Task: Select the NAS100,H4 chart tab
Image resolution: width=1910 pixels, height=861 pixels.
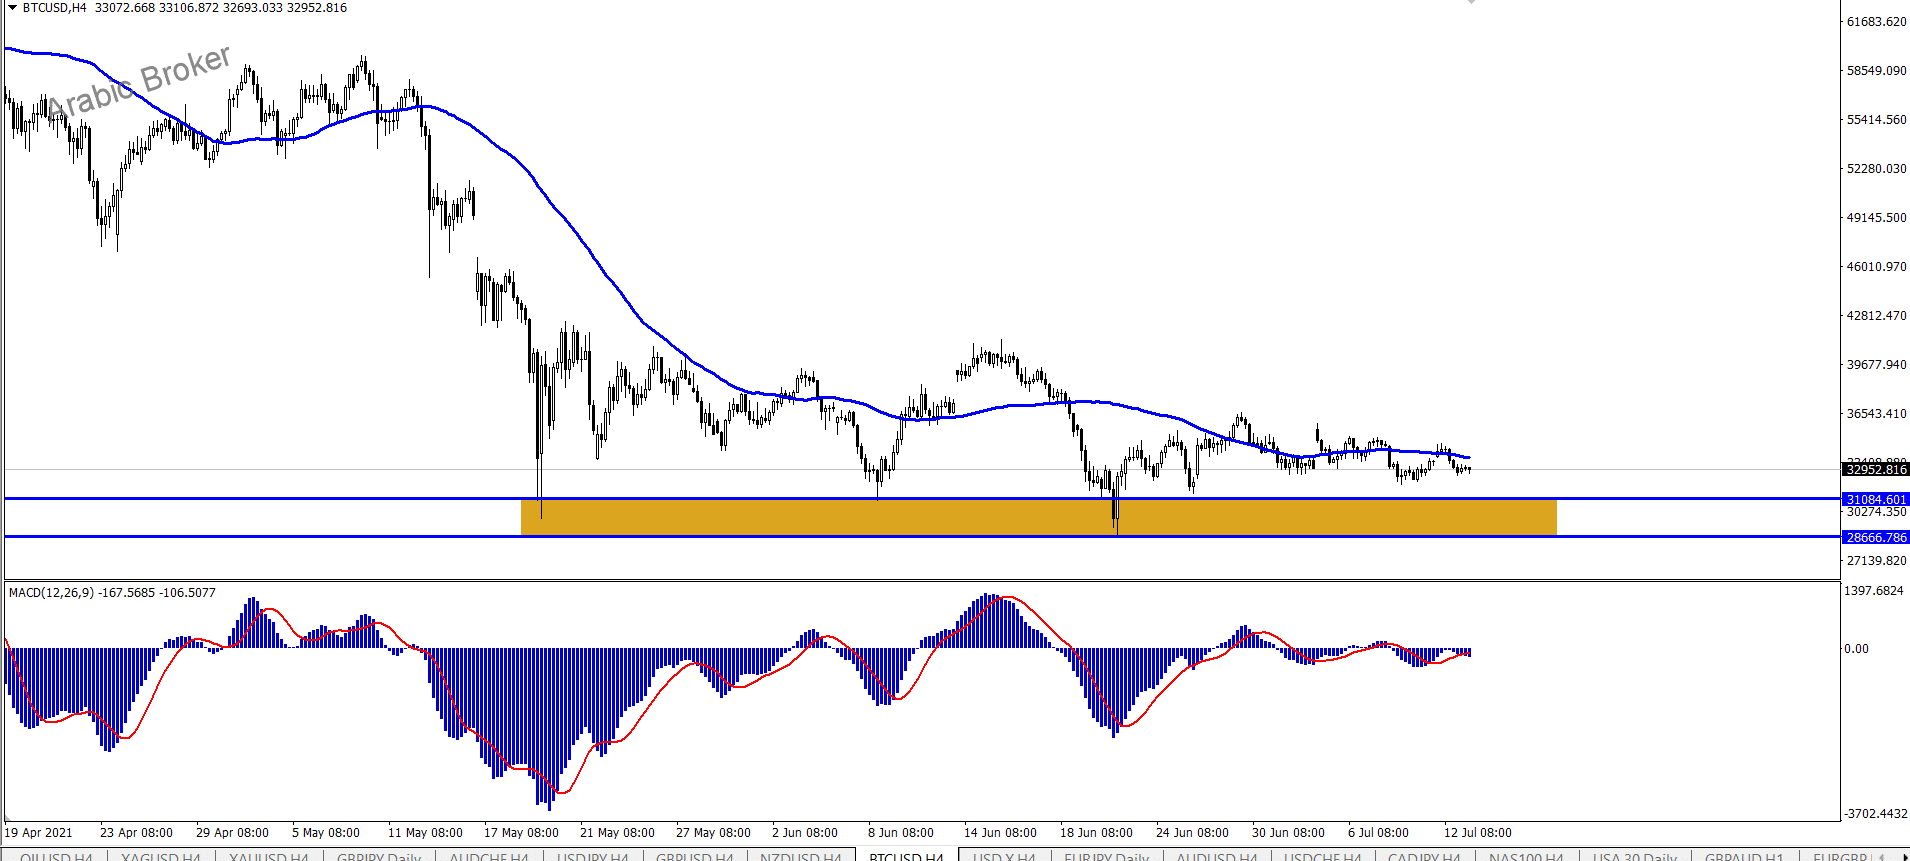Action: pyautogui.click(x=1526, y=856)
